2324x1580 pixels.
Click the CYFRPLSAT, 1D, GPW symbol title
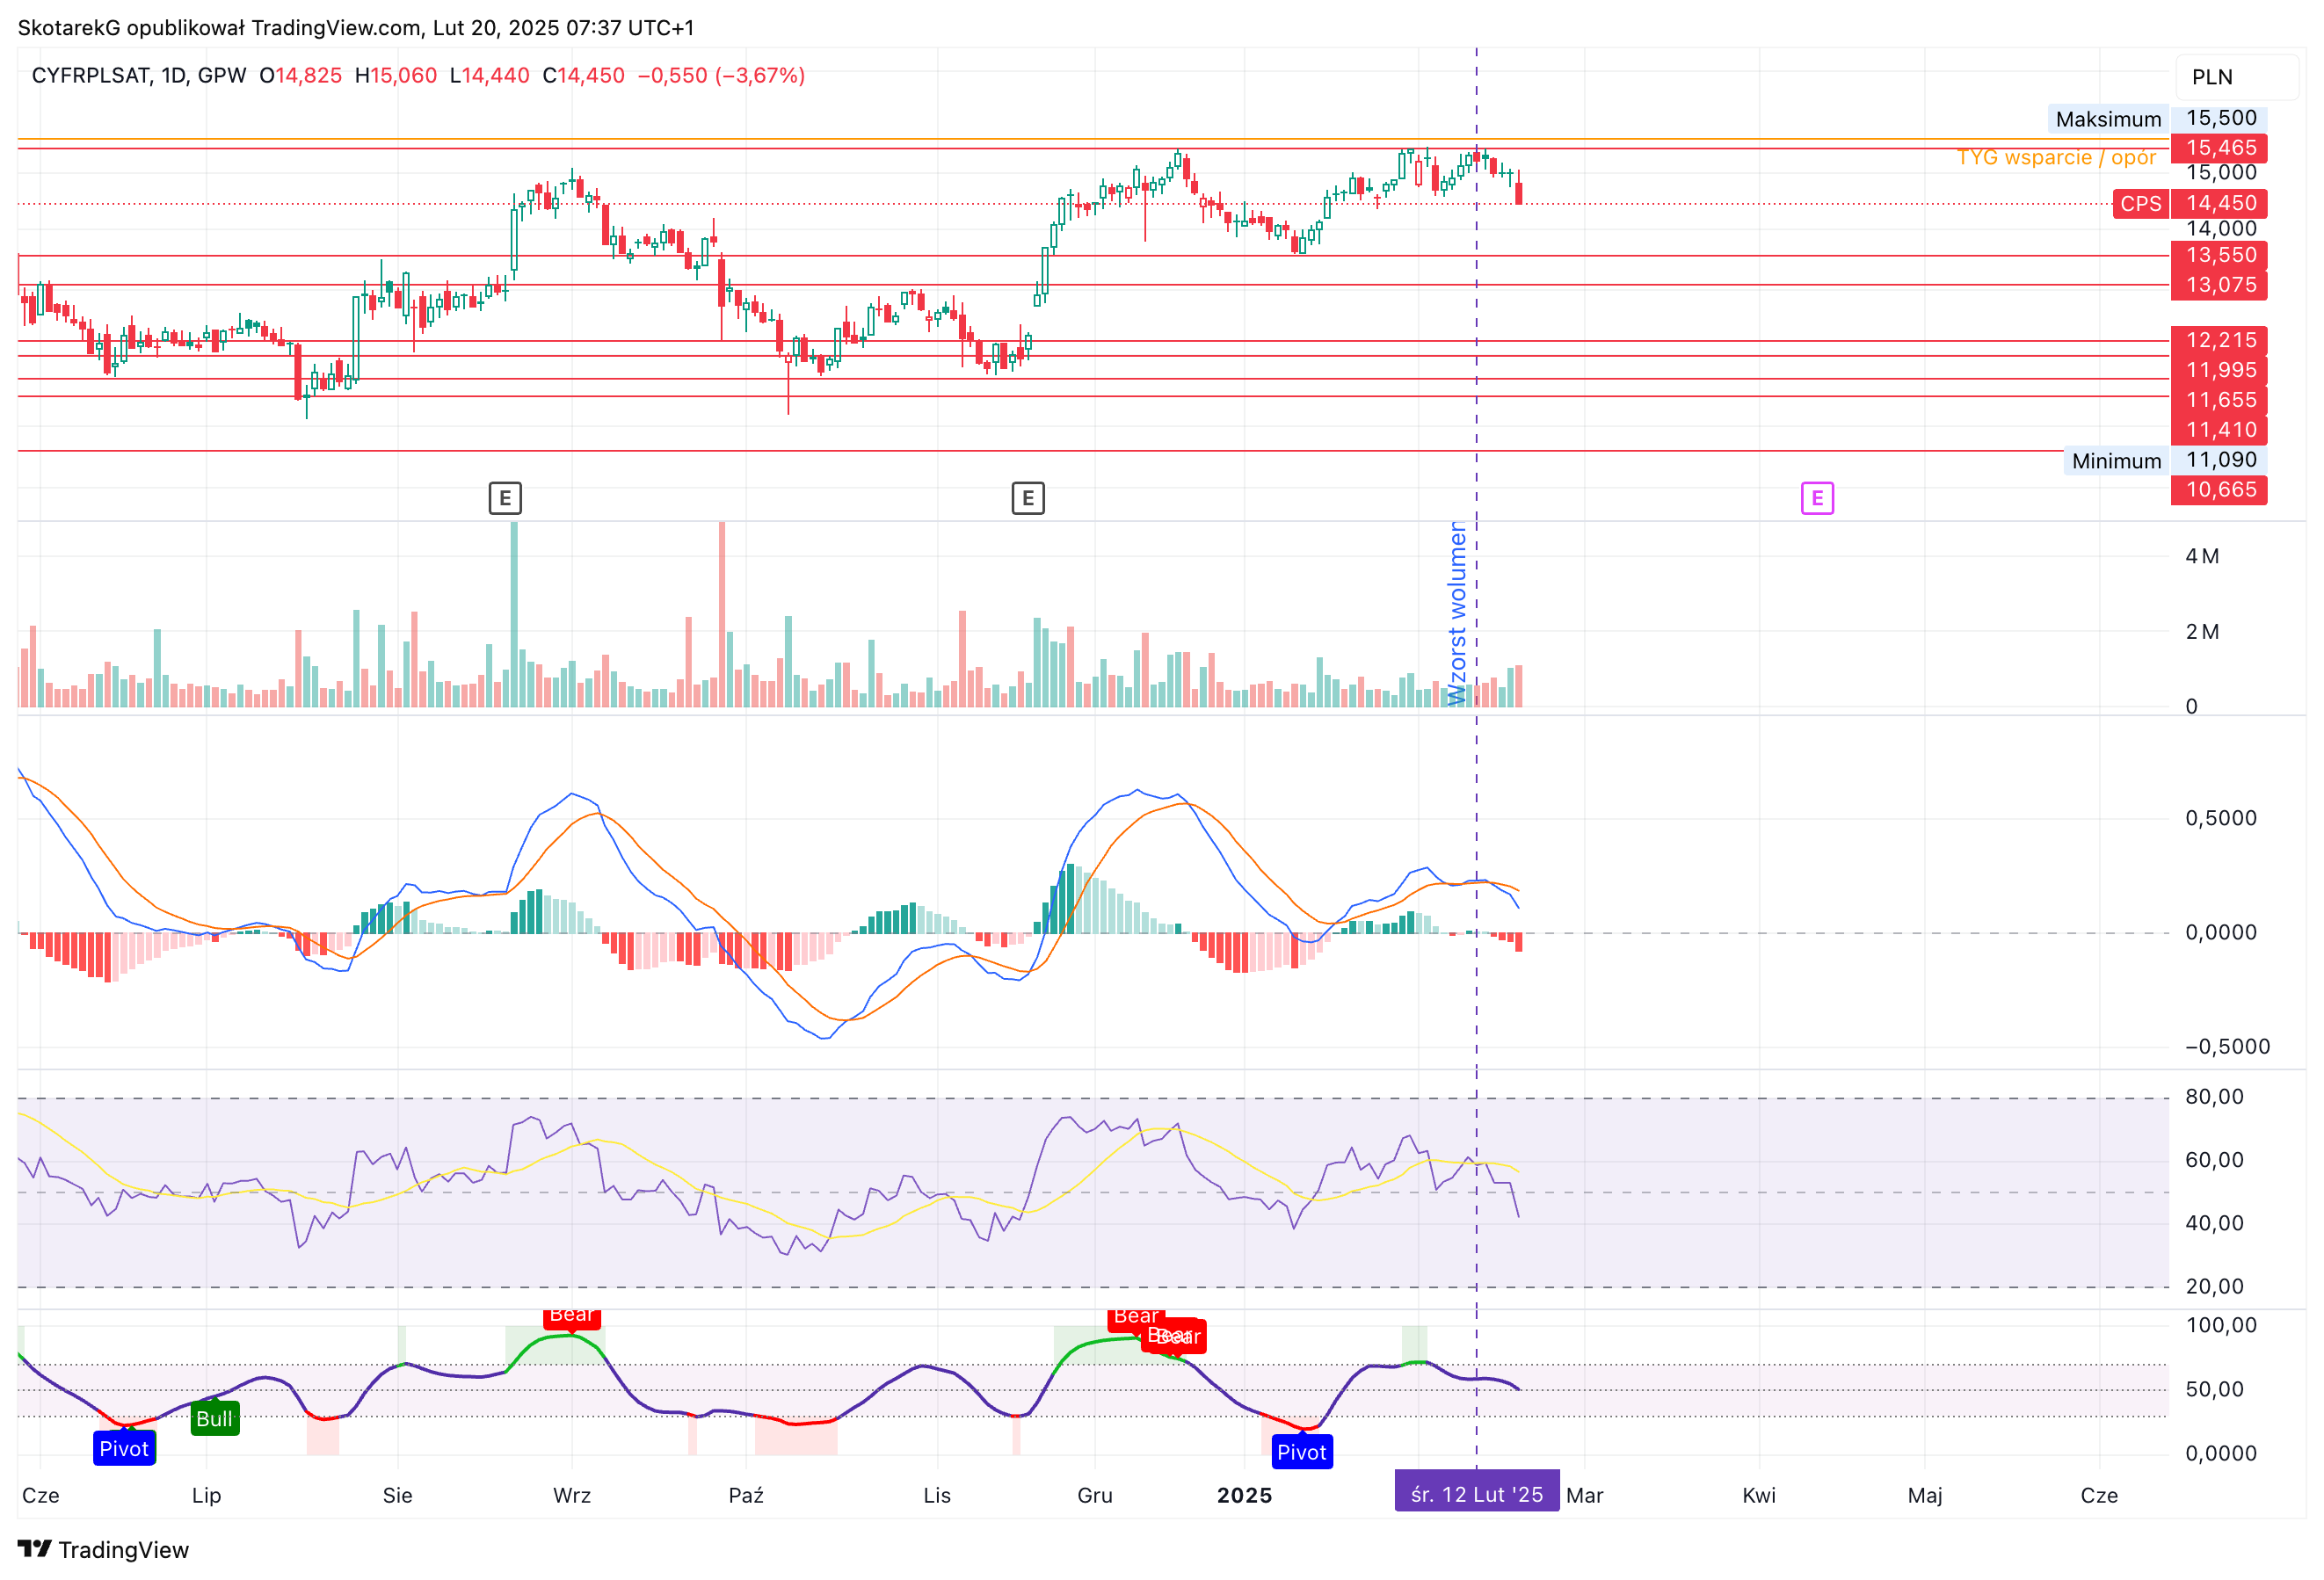tap(139, 76)
